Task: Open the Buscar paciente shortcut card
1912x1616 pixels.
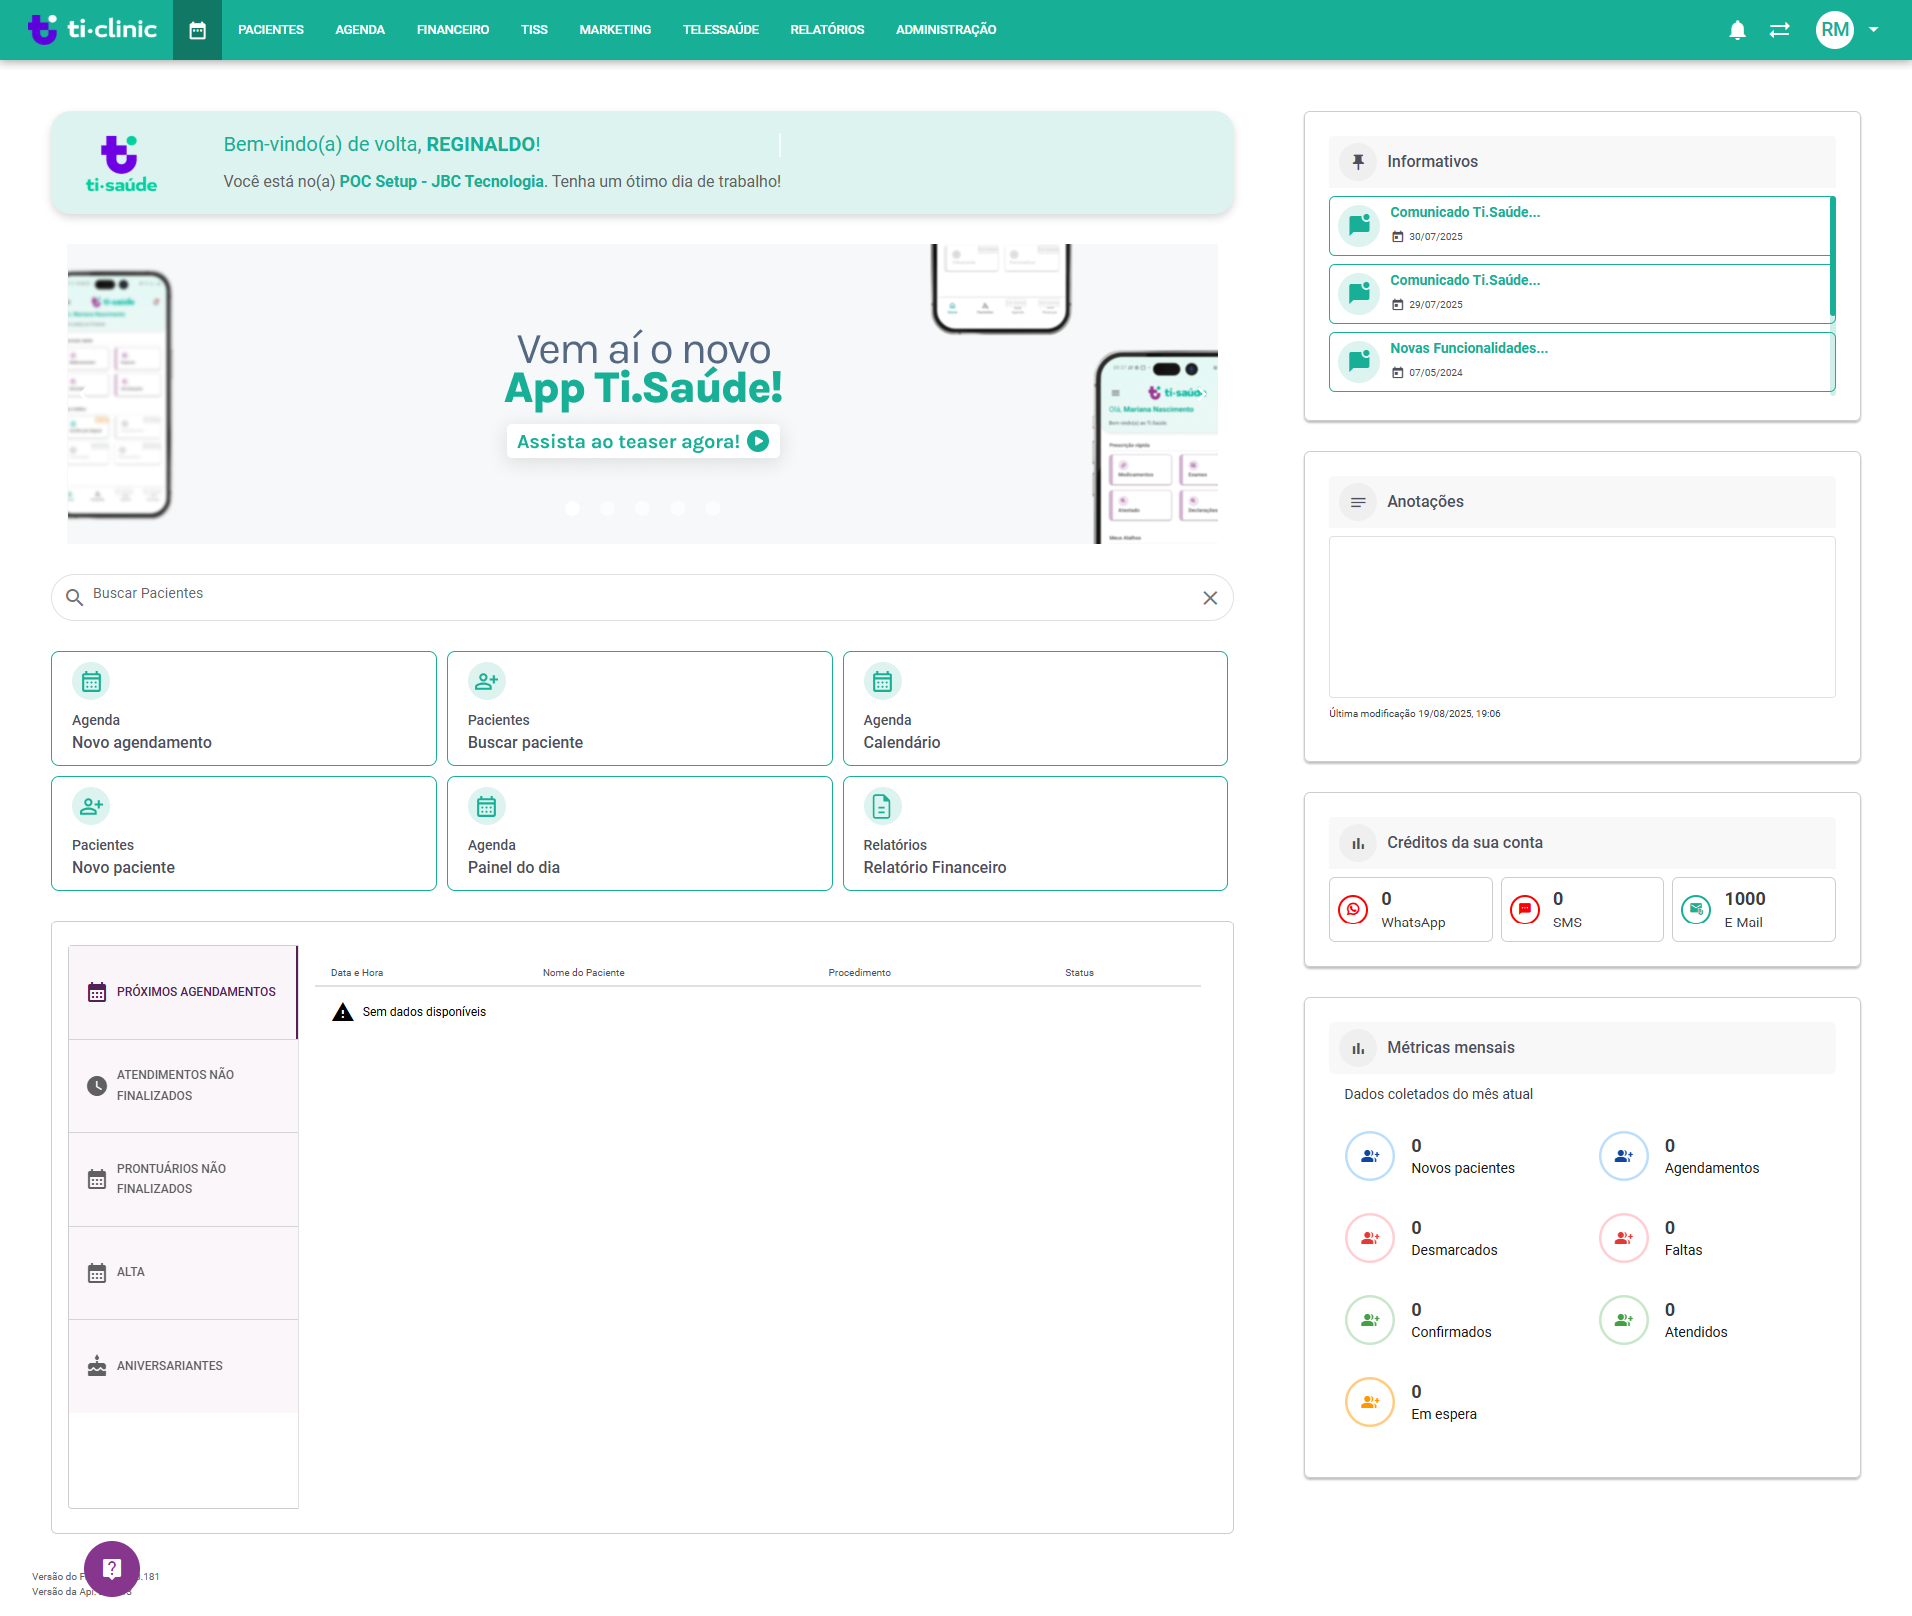Action: click(x=640, y=709)
